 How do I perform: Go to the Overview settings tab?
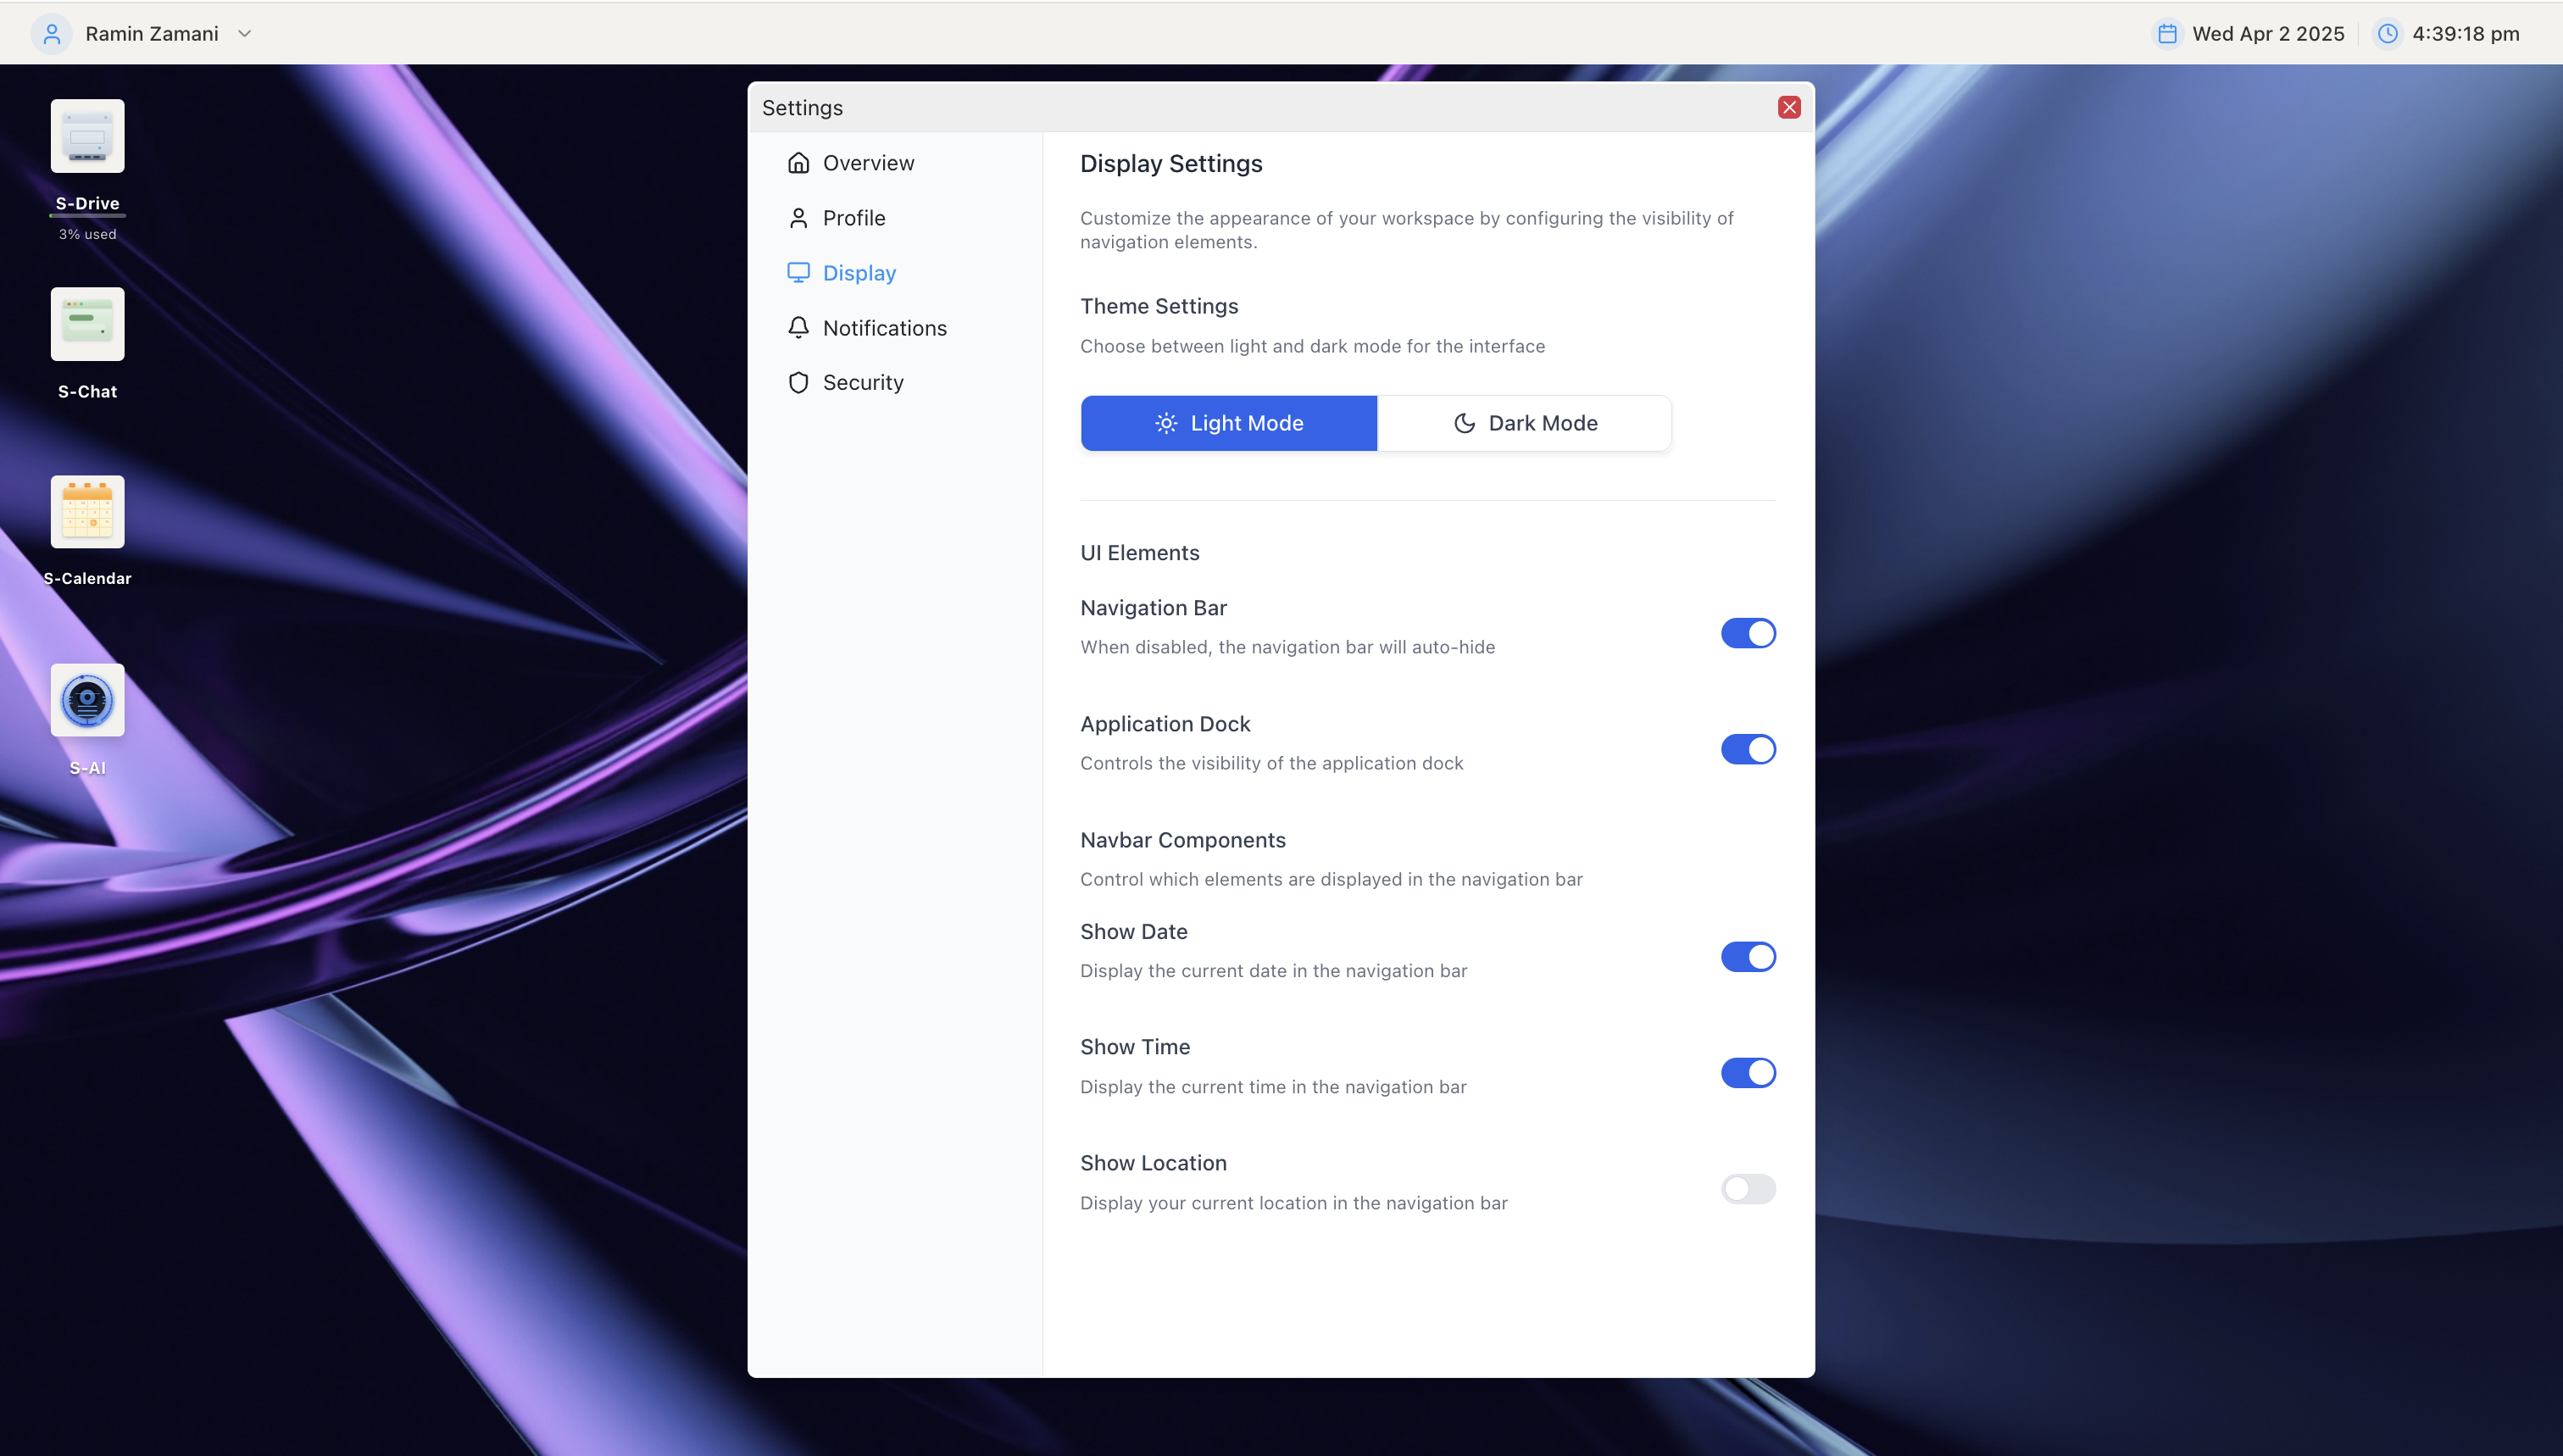(x=867, y=163)
